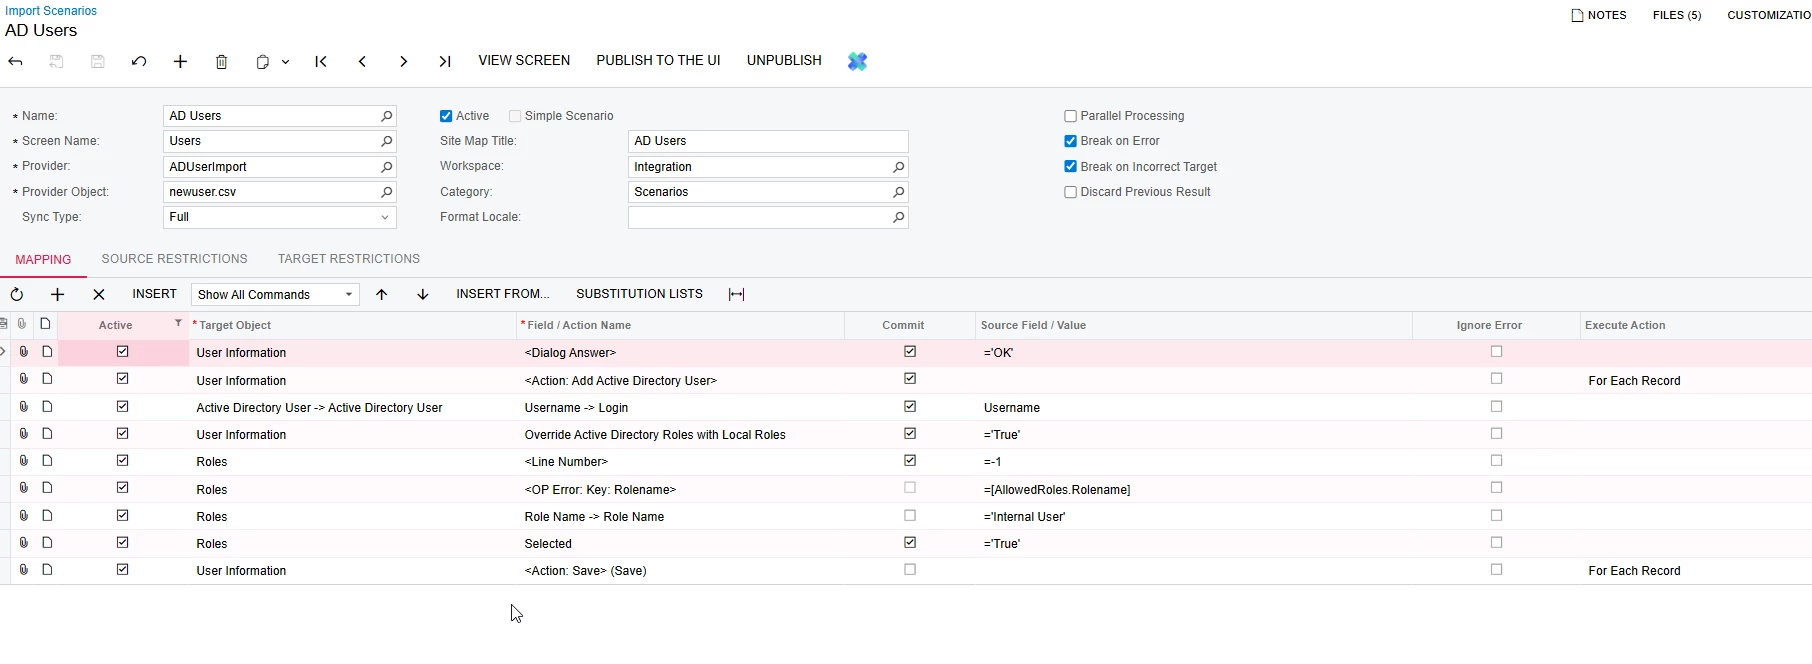1812x664 pixels.
Task: Click the Execute Action column header
Action: coord(1696,325)
